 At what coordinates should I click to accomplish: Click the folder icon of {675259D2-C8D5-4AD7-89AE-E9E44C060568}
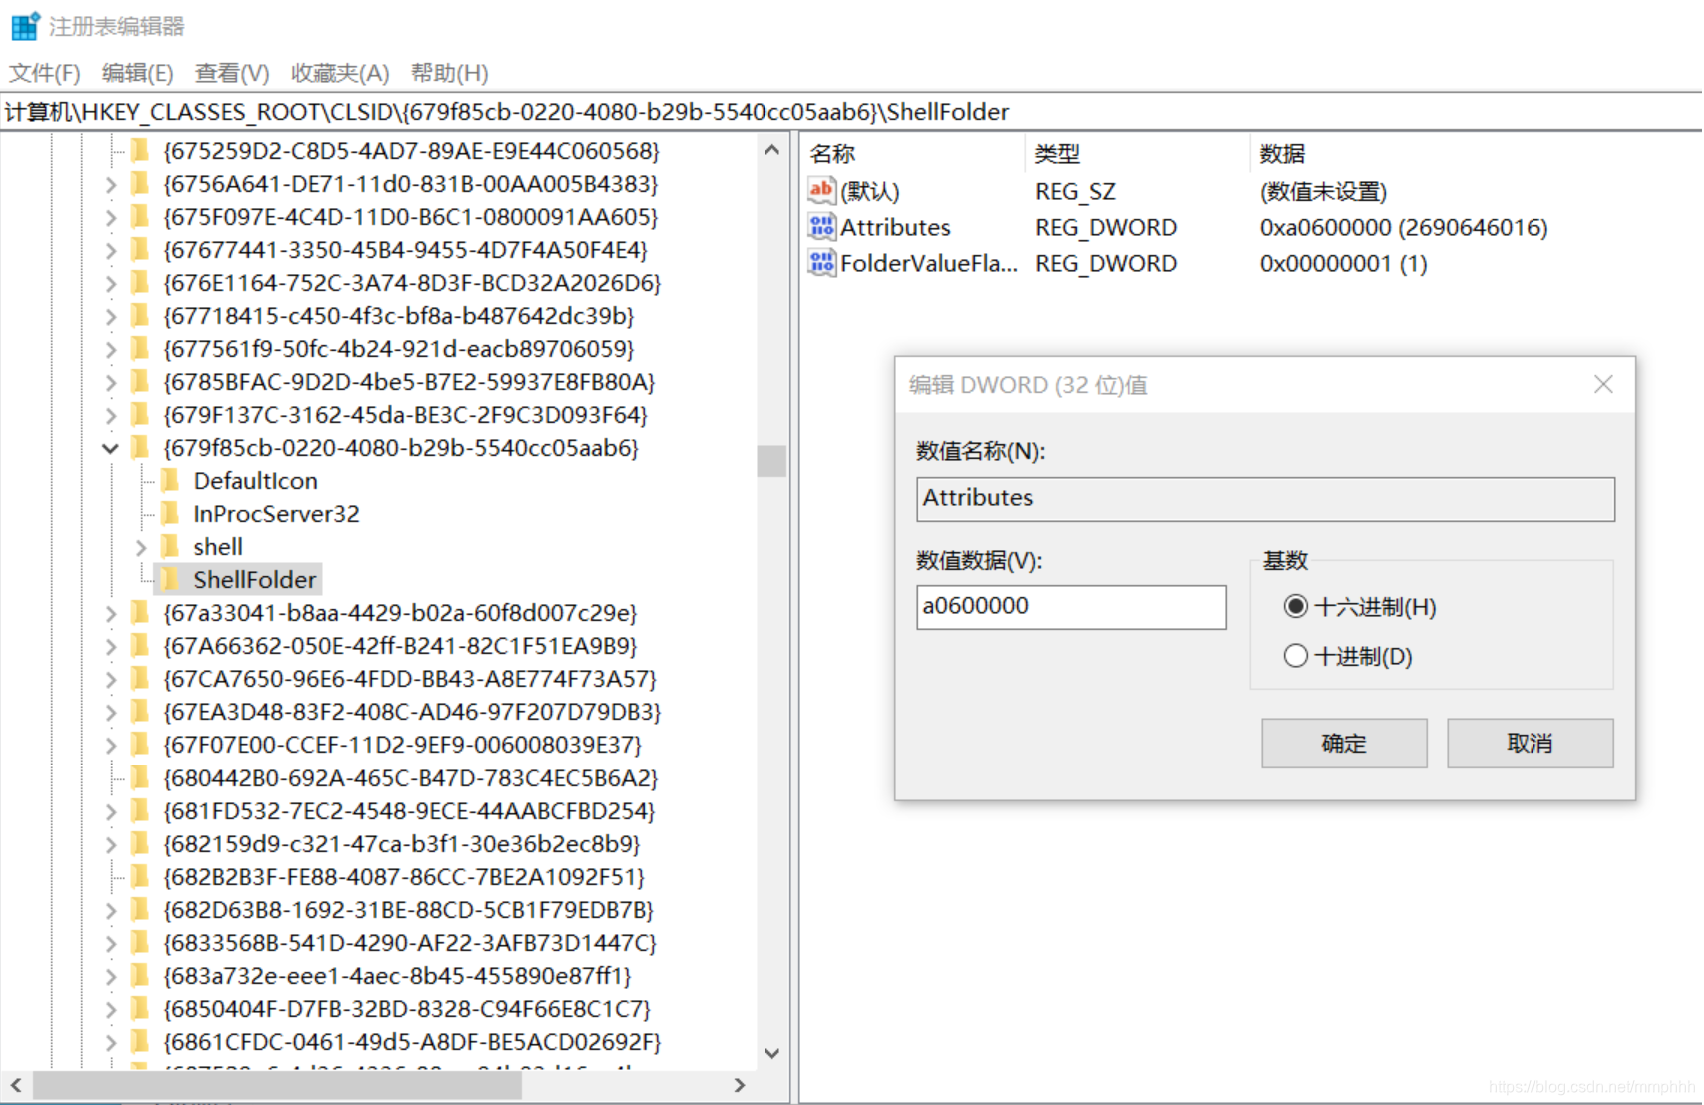(141, 150)
